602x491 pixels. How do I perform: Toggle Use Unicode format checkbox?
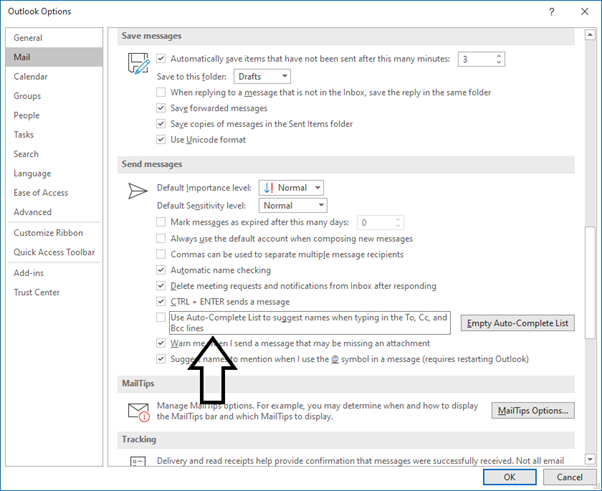point(161,139)
